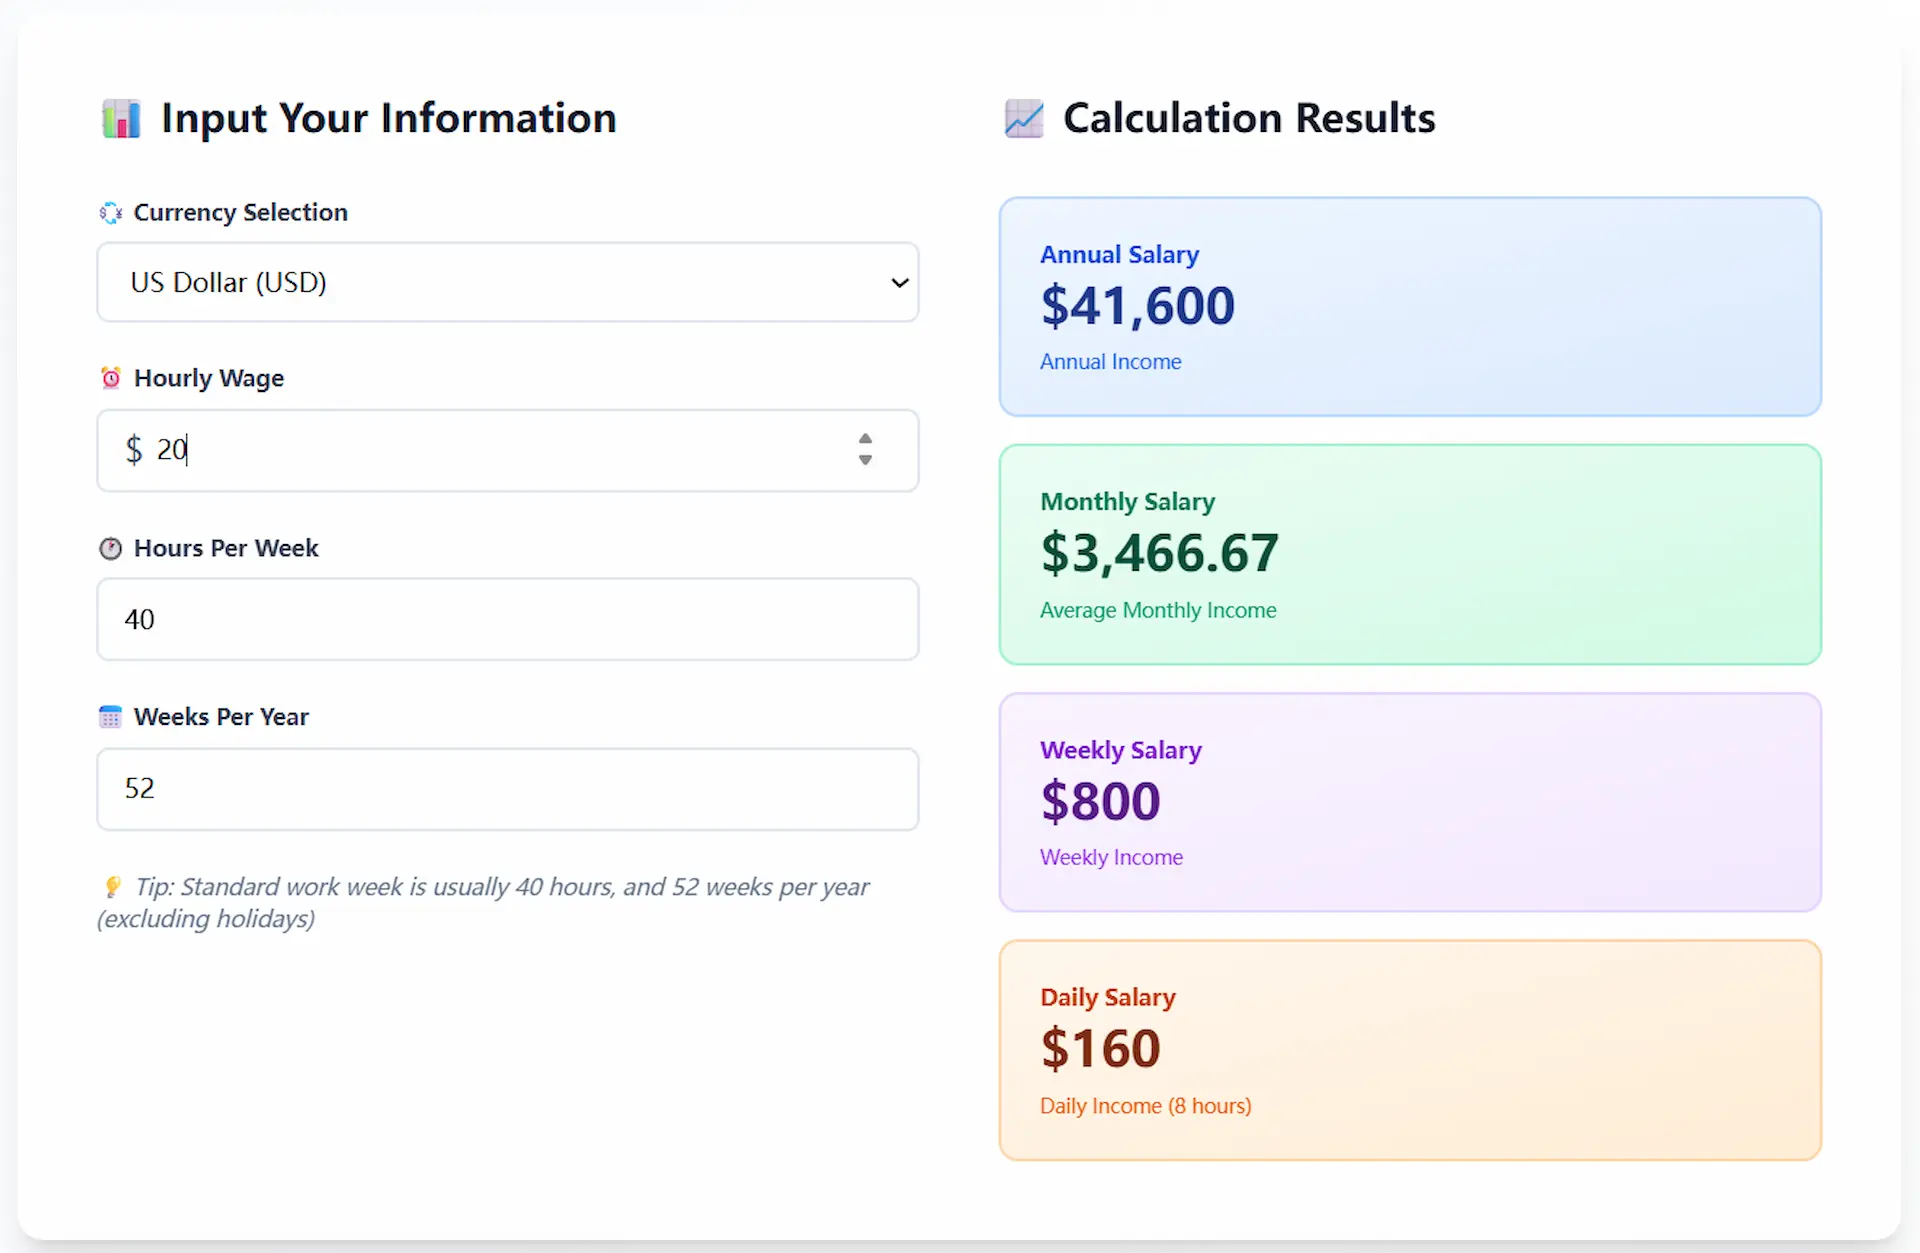The image size is (1920, 1253).
Task: Click the stopwatch icon beside Hours Per Week
Action: click(x=110, y=547)
